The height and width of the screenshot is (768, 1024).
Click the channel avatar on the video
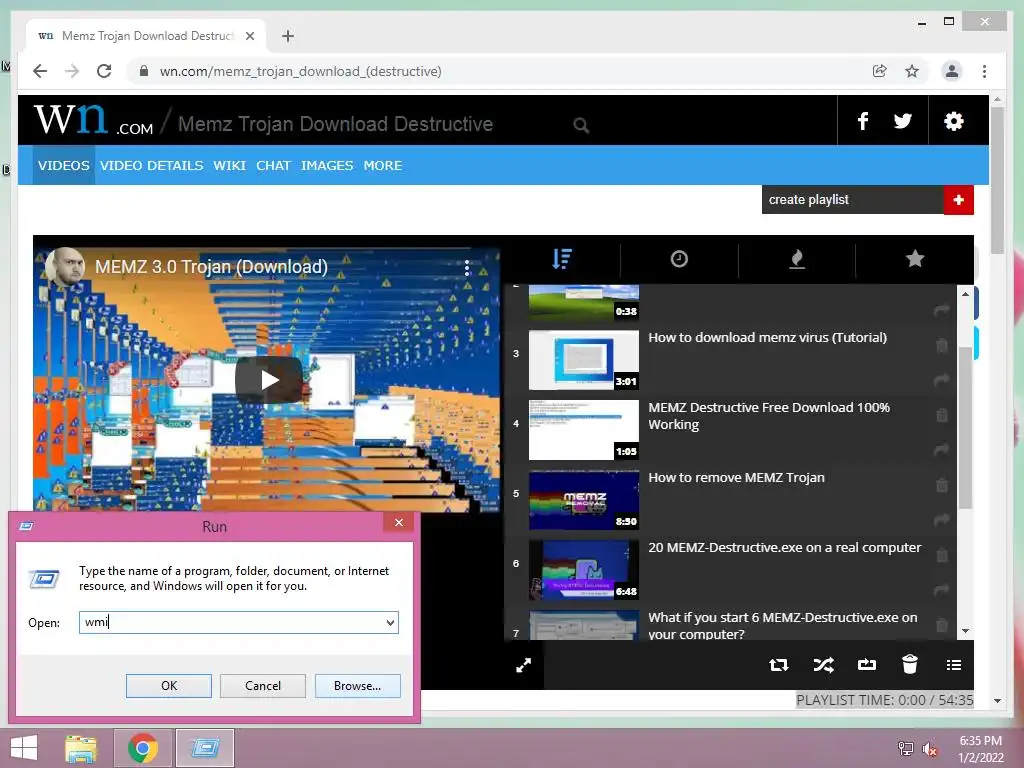65,266
